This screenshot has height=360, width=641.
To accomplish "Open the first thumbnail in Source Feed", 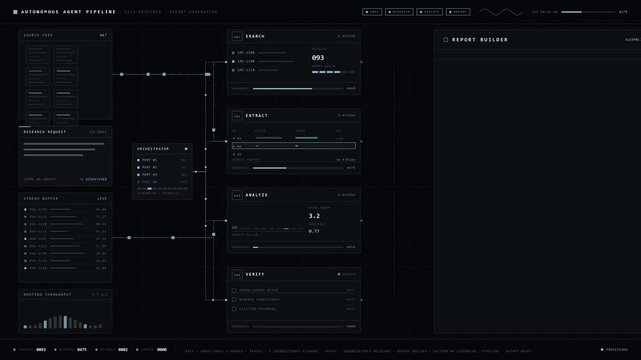I will click(38, 55).
